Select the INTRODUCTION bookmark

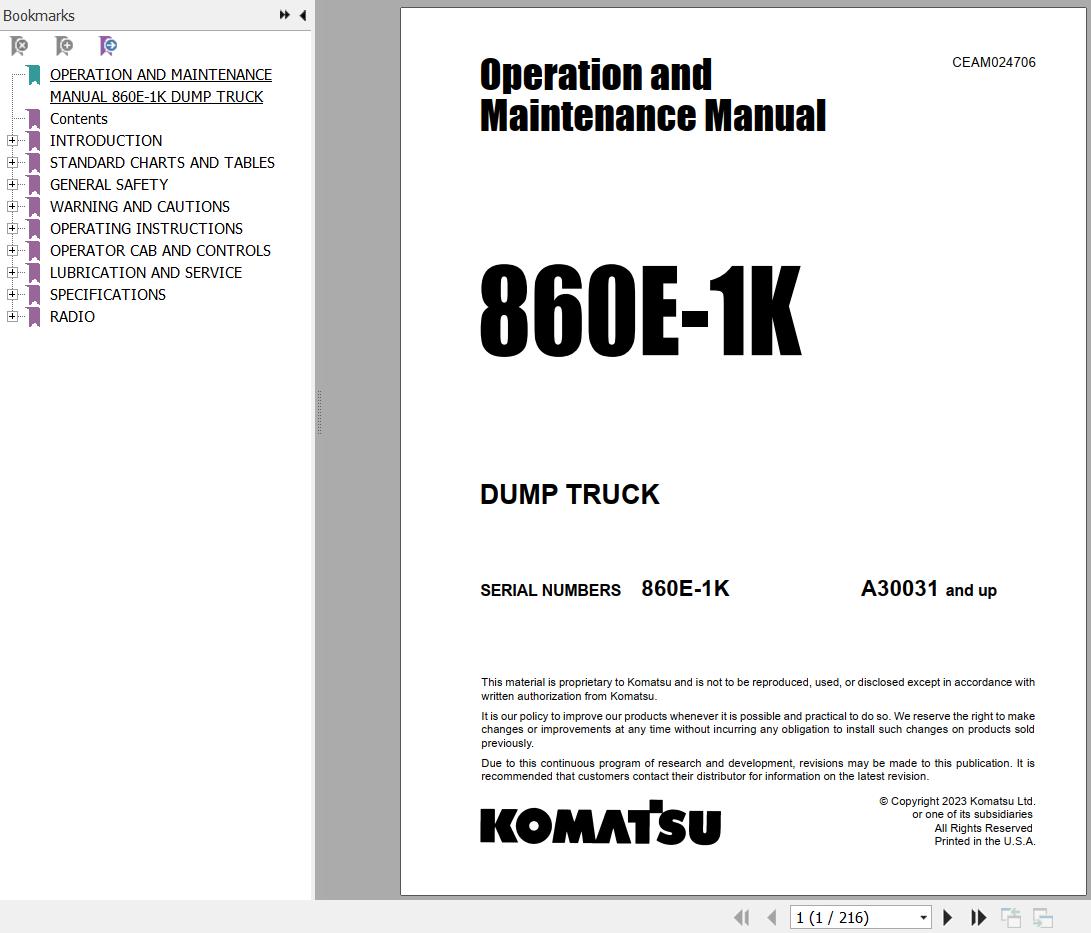(x=106, y=141)
